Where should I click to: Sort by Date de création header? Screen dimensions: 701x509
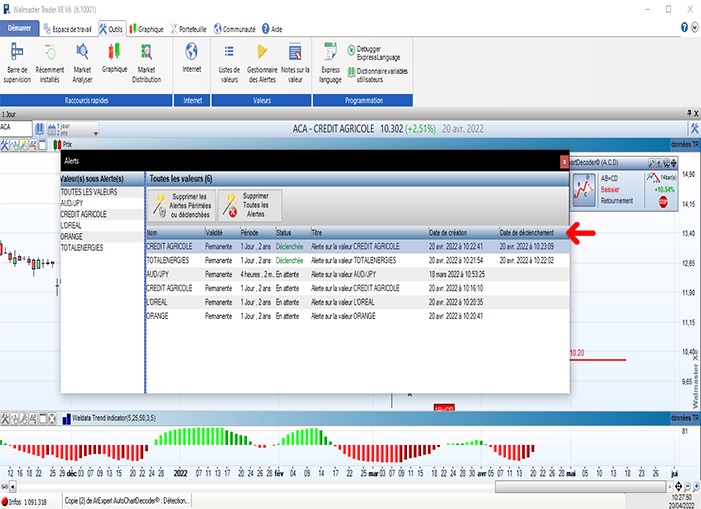(x=463, y=233)
